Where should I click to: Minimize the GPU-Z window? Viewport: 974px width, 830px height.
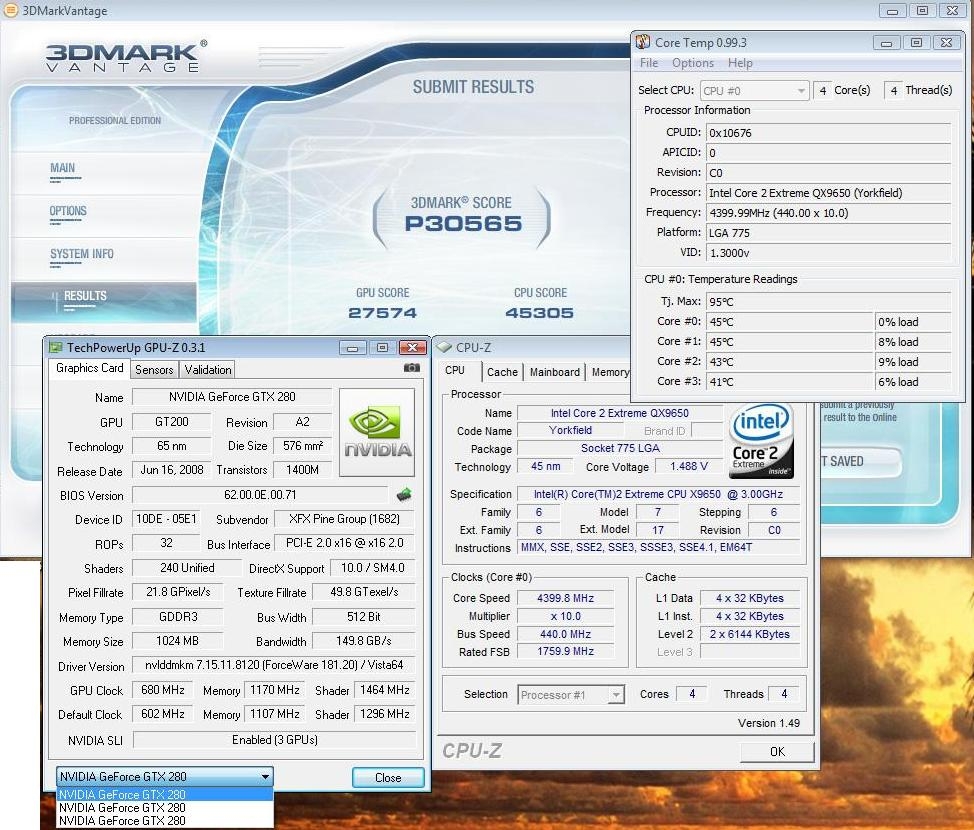(352, 348)
